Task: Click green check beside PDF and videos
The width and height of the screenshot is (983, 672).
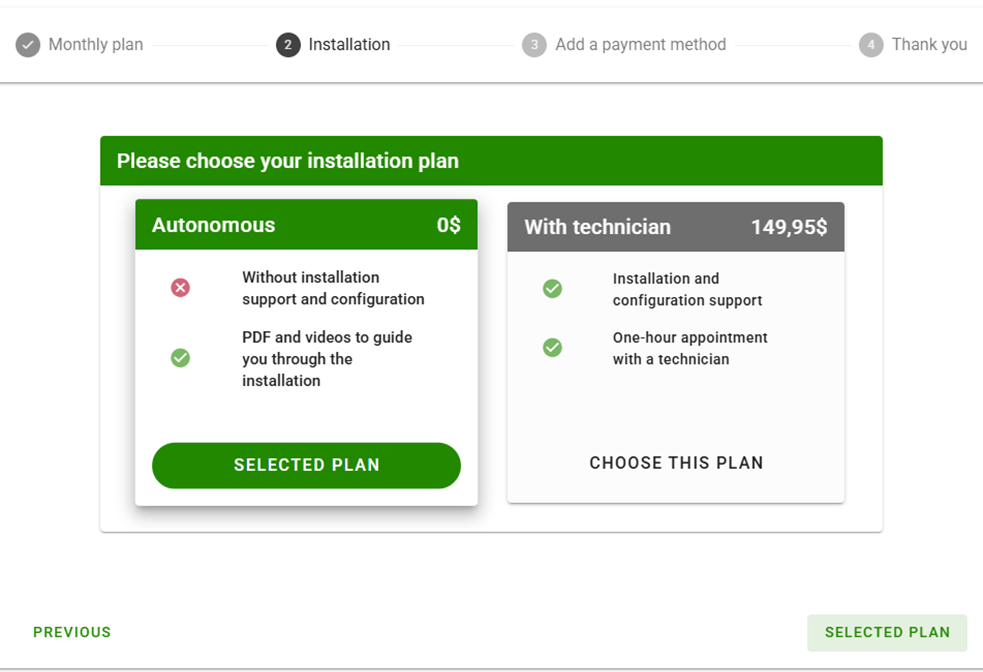Action: (x=180, y=358)
